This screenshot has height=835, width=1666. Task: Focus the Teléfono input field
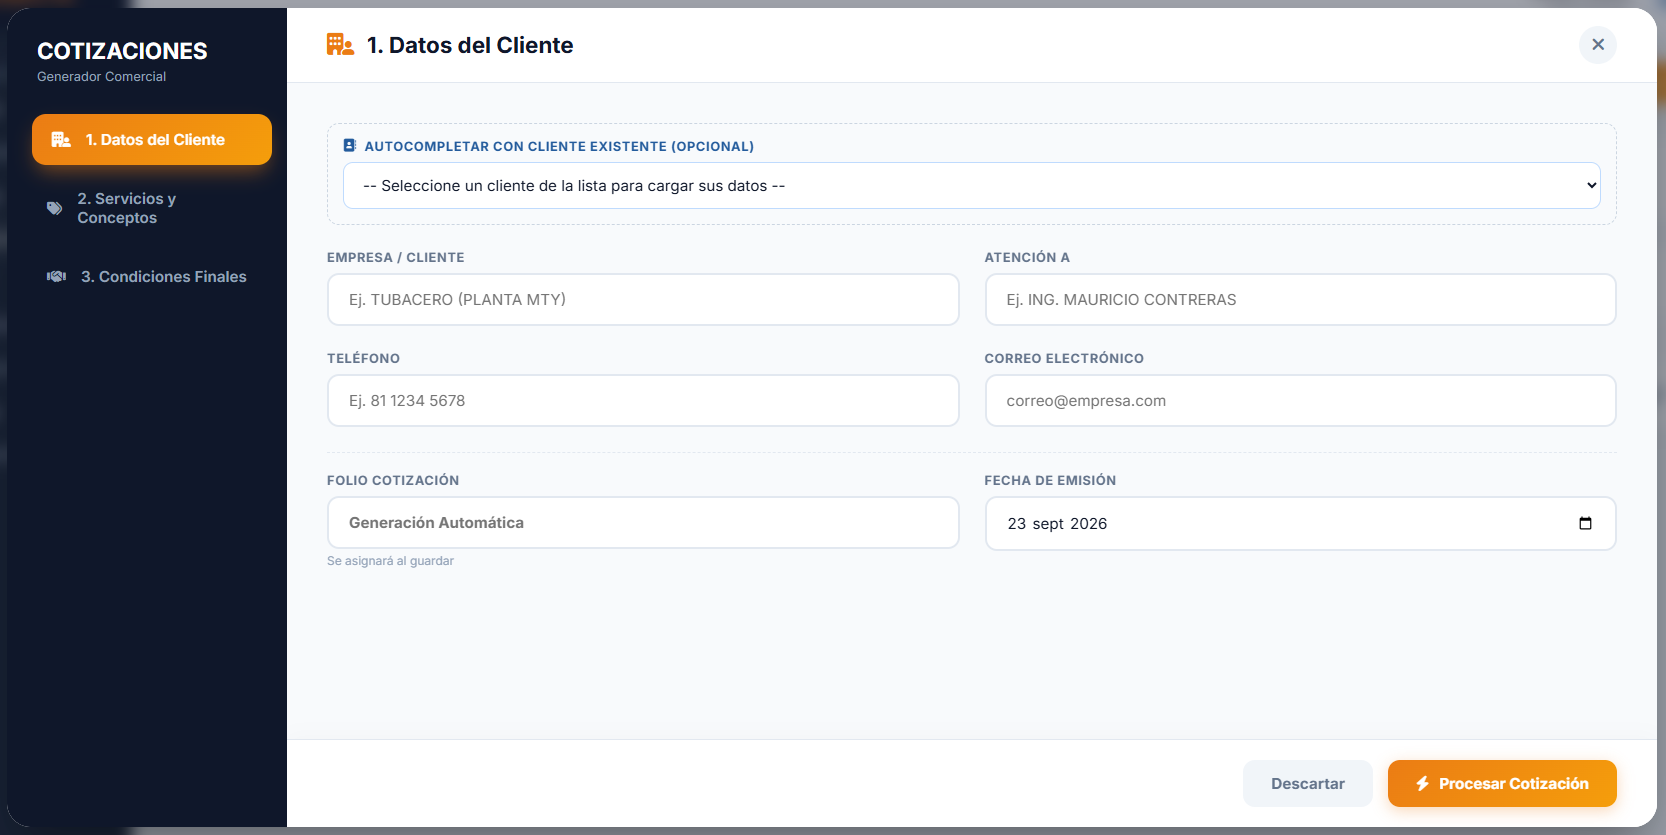click(643, 401)
